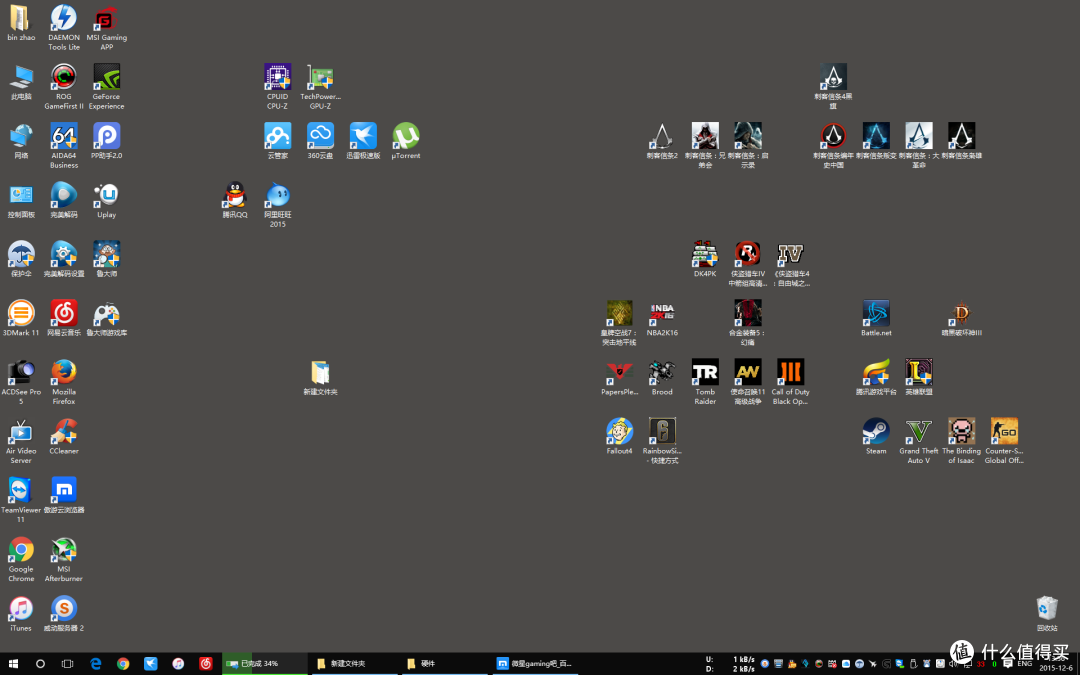Launch 3DMark 11 shortcut
This screenshot has height=675, width=1080.
click(21, 318)
